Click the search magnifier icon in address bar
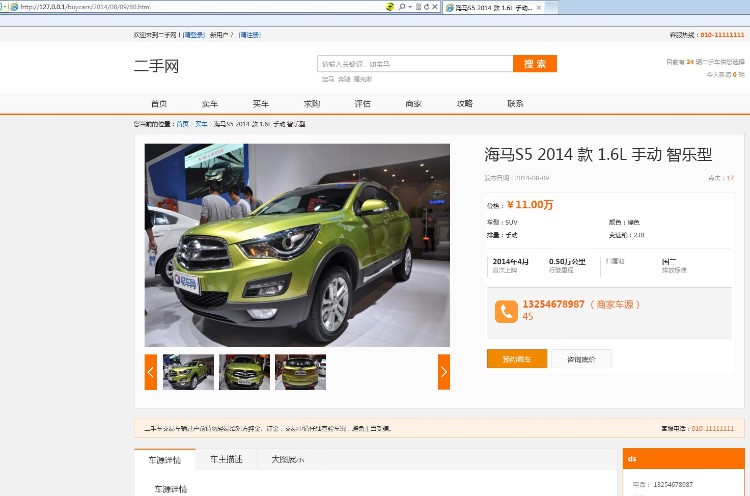The width and height of the screenshot is (750, 496). [x=402, y=7]
